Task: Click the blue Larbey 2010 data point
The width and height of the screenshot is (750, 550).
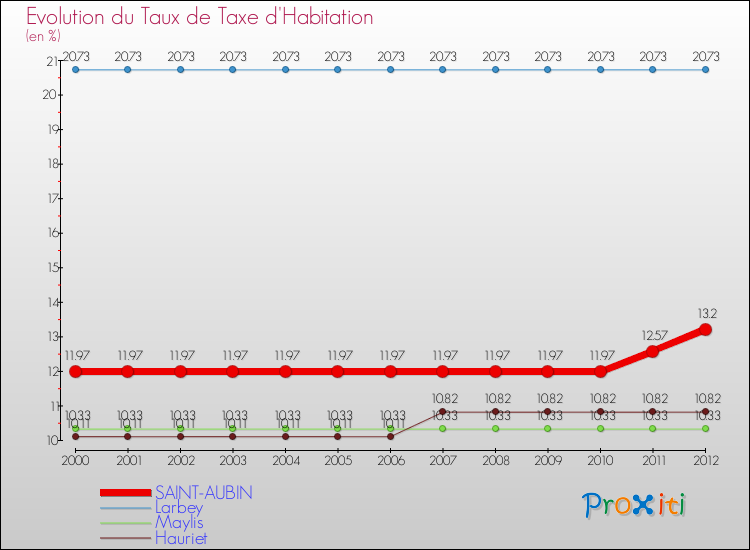Action: point(600,70)
